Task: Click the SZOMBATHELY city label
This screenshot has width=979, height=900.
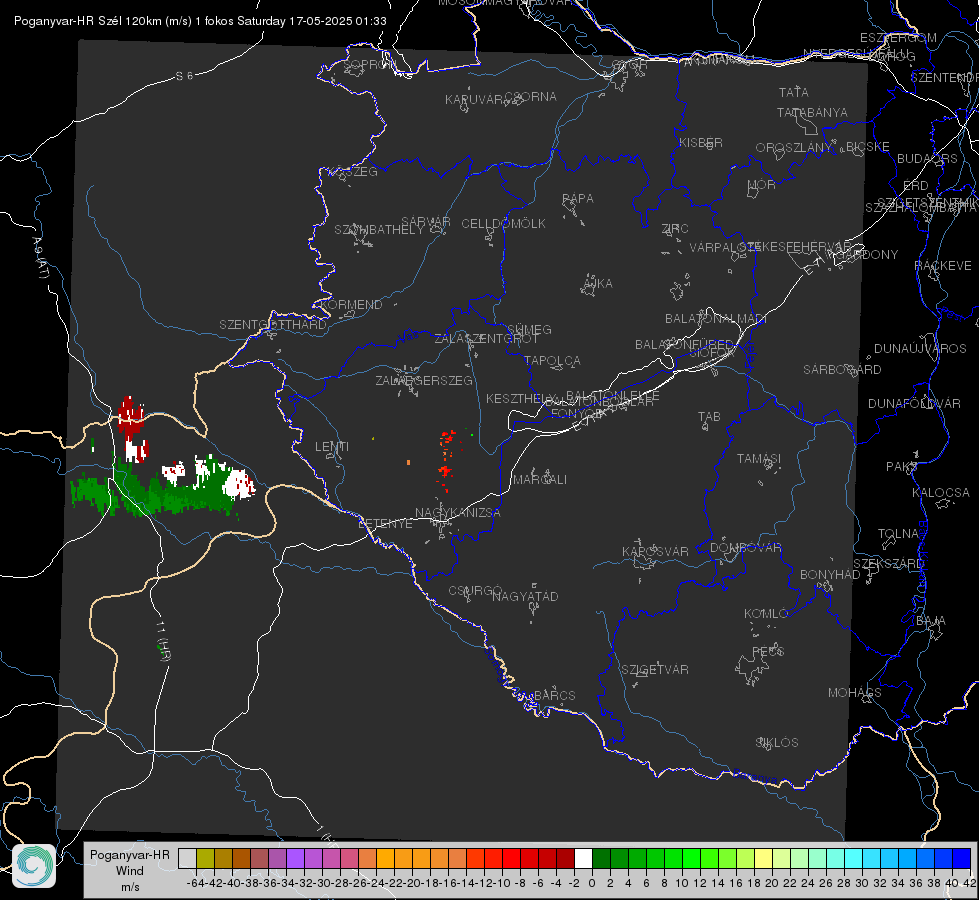Action: pos(378,230)
